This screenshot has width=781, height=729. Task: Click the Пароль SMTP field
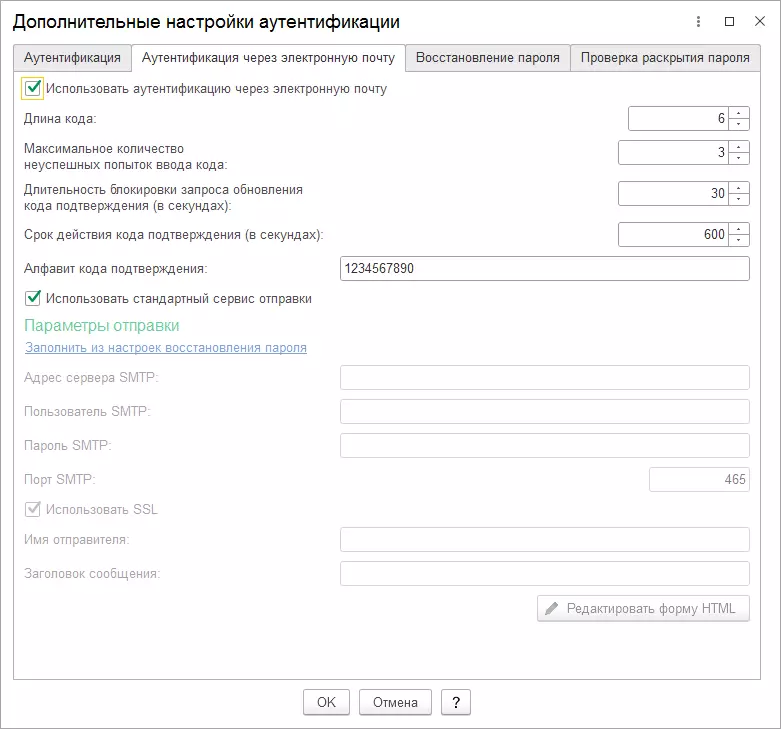pos(544,445)
